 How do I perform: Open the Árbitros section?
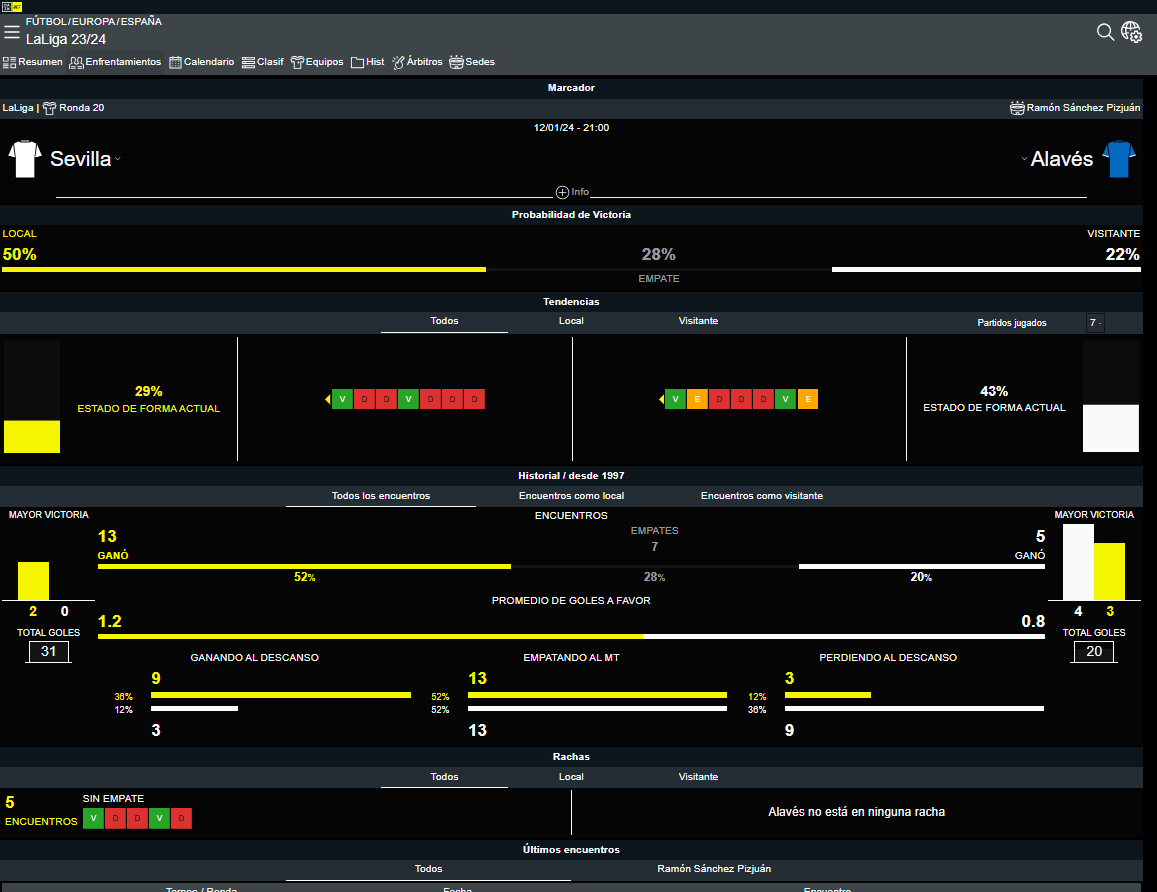pyautogui.click(x=417, y=62)
